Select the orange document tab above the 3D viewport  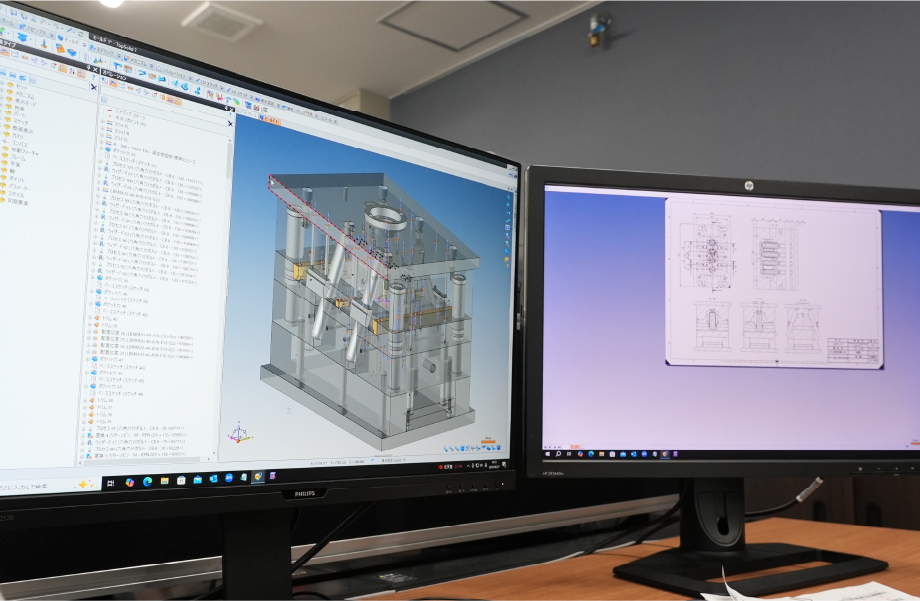pos(269,121)
